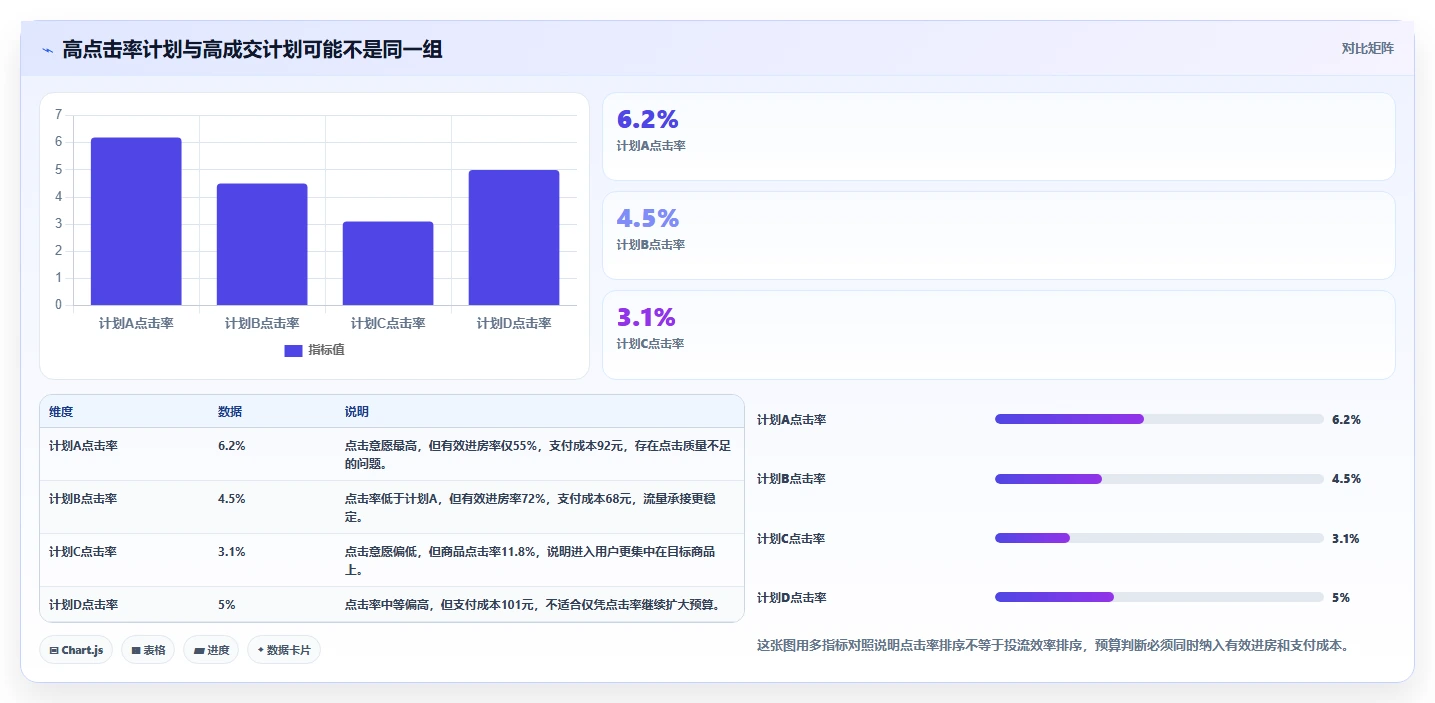Click the 6.2% data card value
The height and width of the screenshot is (703, 1435).
tap(647, 119)
